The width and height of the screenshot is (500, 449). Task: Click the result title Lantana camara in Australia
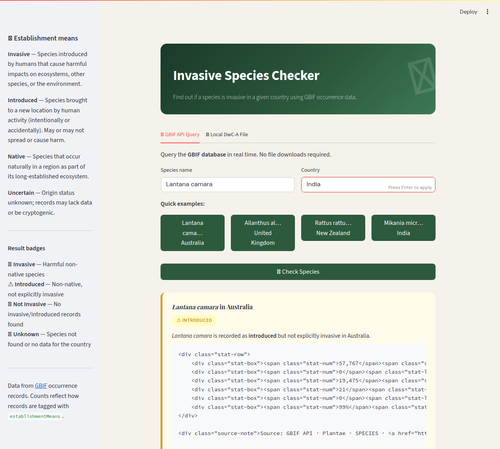pos(212,307)
